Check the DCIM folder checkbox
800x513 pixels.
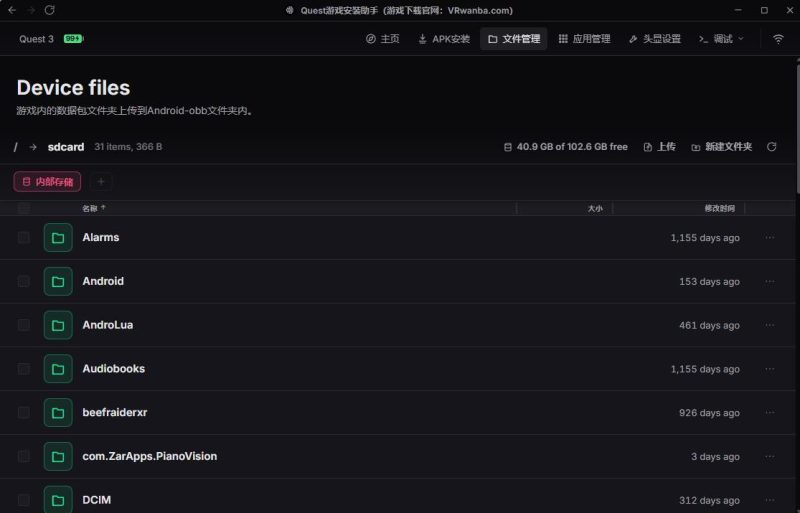tap(23, 500)
